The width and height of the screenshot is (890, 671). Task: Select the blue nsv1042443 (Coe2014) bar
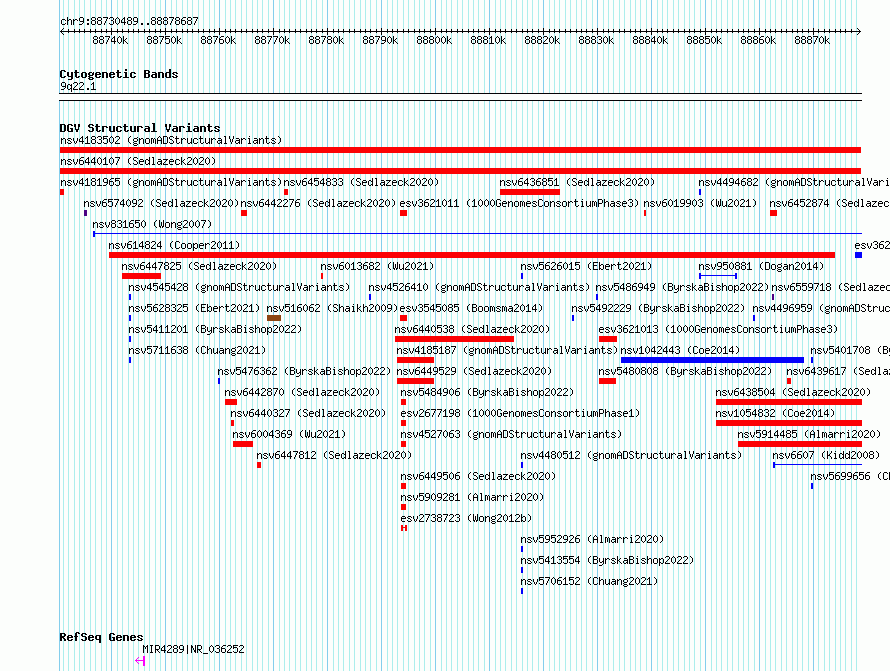pyautogui.click(x=712, y=360)
